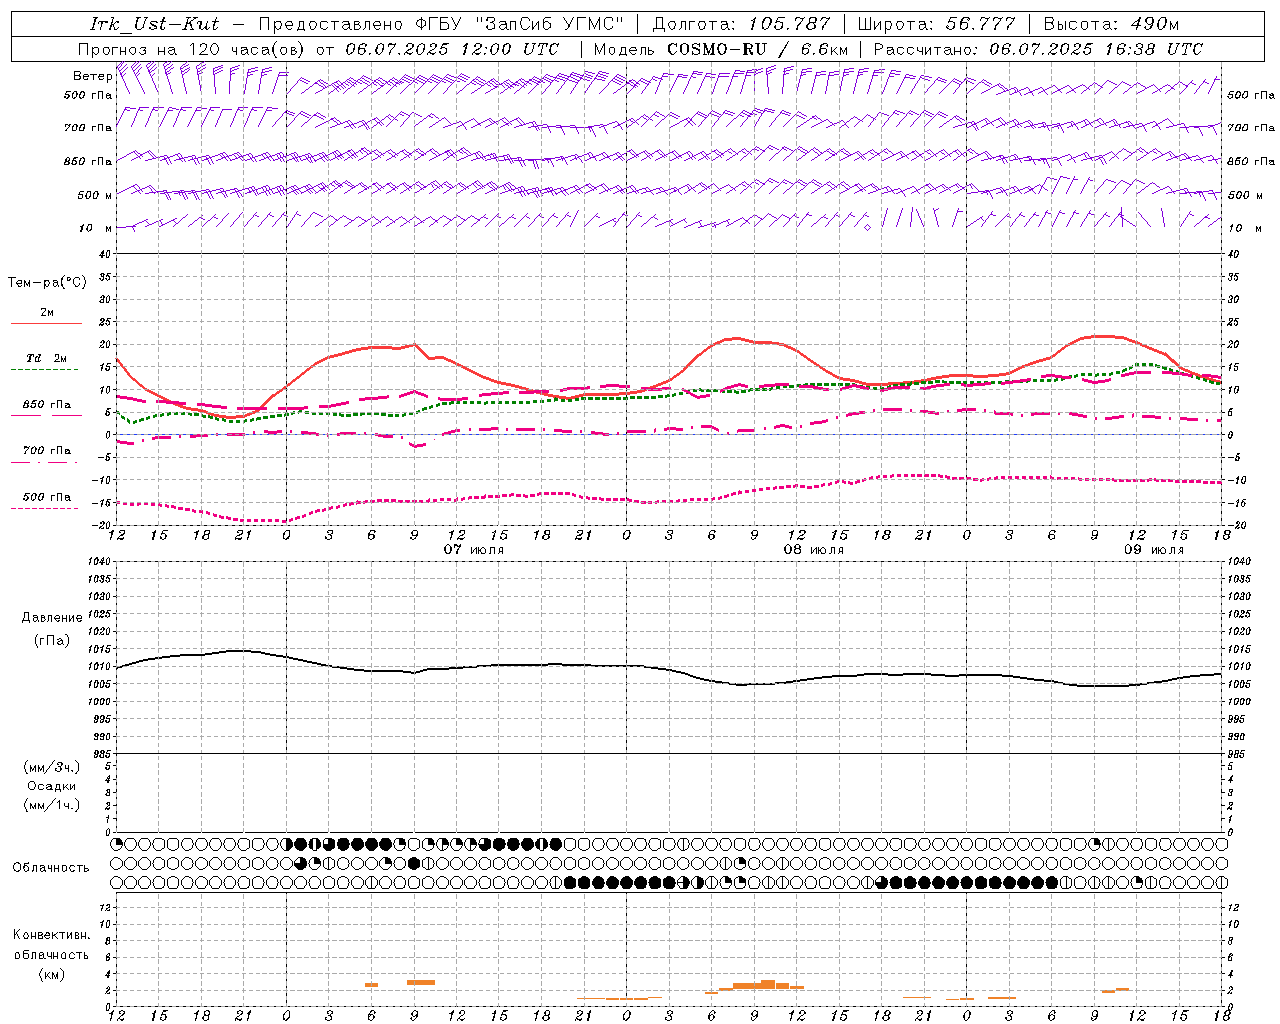Click the "Конвективн." convective cloud label
The height and width of the screenshot is (1024, 1280).
[x=51, y=935]
